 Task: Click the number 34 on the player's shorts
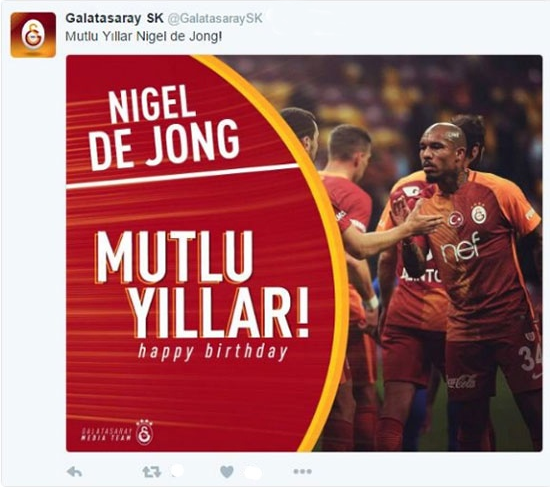(530, 358)
